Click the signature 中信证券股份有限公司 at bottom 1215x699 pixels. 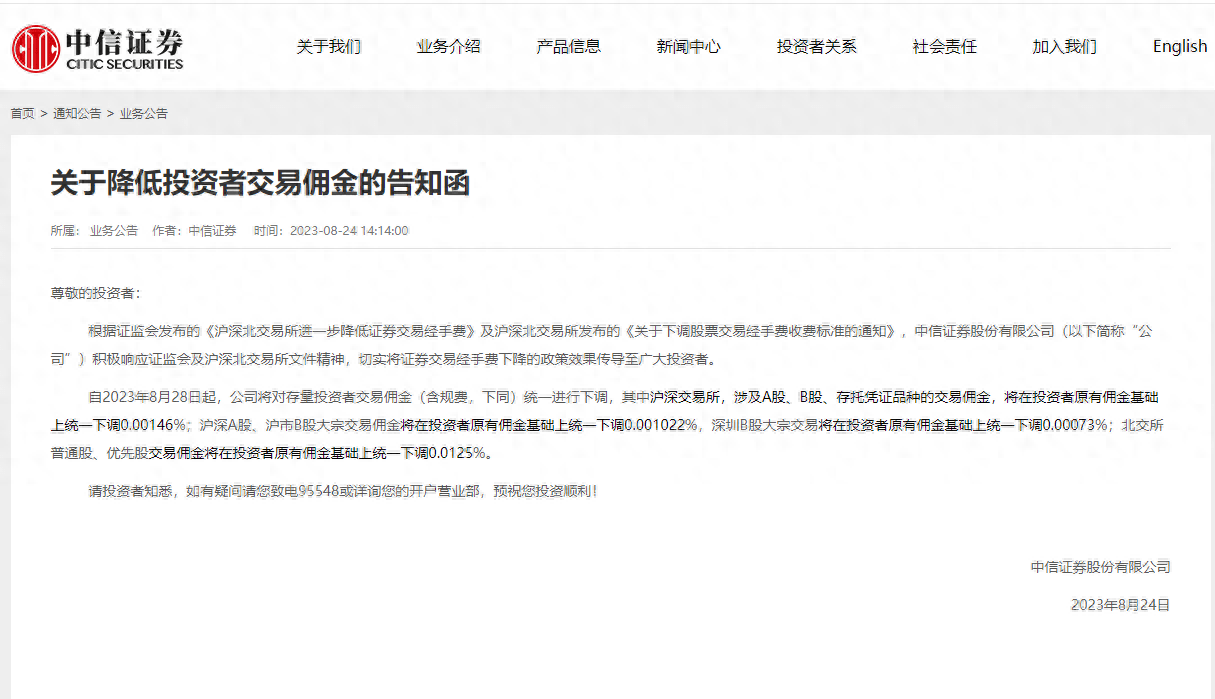(x=1100, y=567)
